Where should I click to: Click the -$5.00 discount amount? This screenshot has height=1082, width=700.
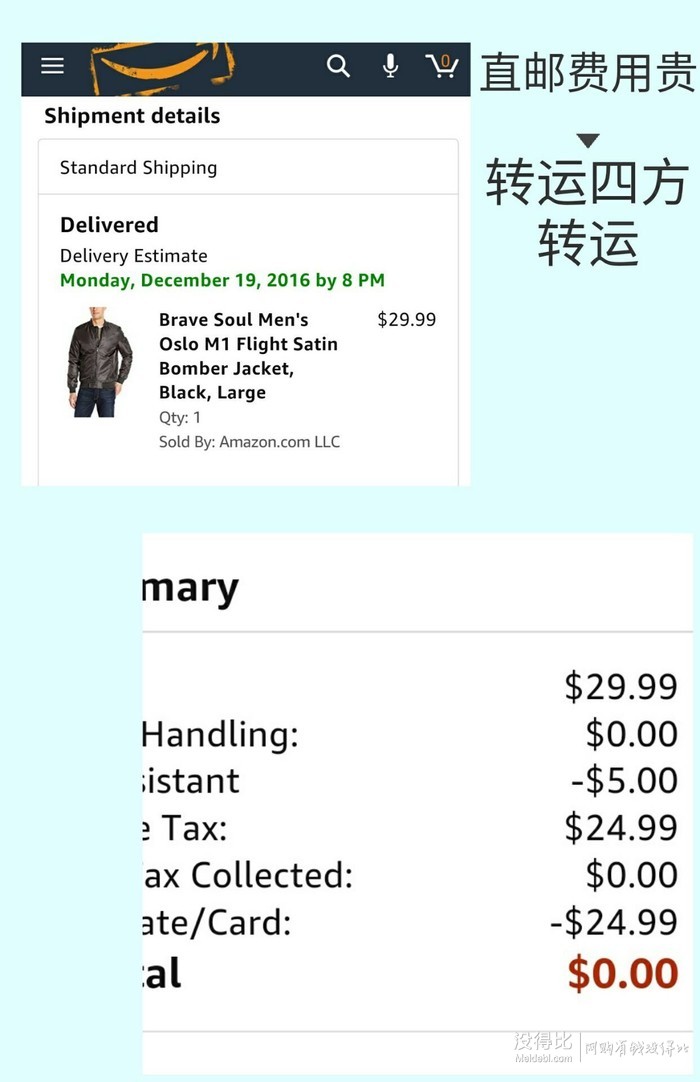tap(625, 780)
